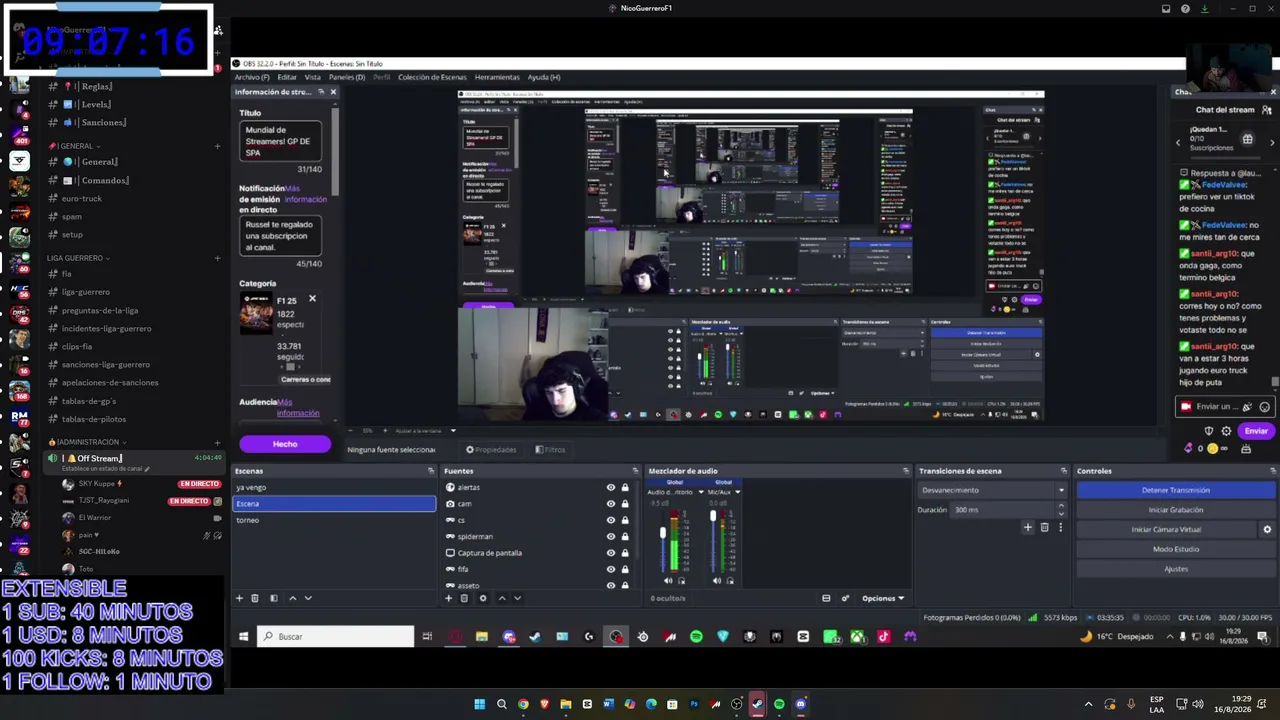Collapse the ADMINISTRACIÓN category in Discord
1280x720 pixels.
click(88, 442)
